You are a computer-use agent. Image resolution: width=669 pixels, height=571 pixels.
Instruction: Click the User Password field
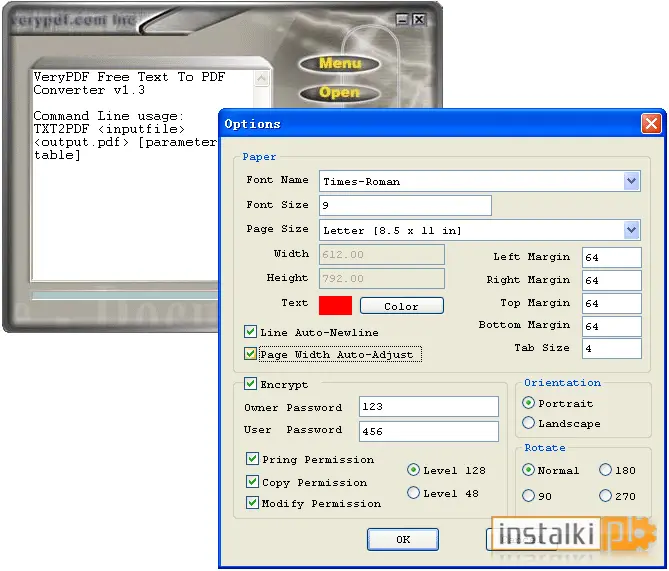pyautogui.click(x=429, y=431)
